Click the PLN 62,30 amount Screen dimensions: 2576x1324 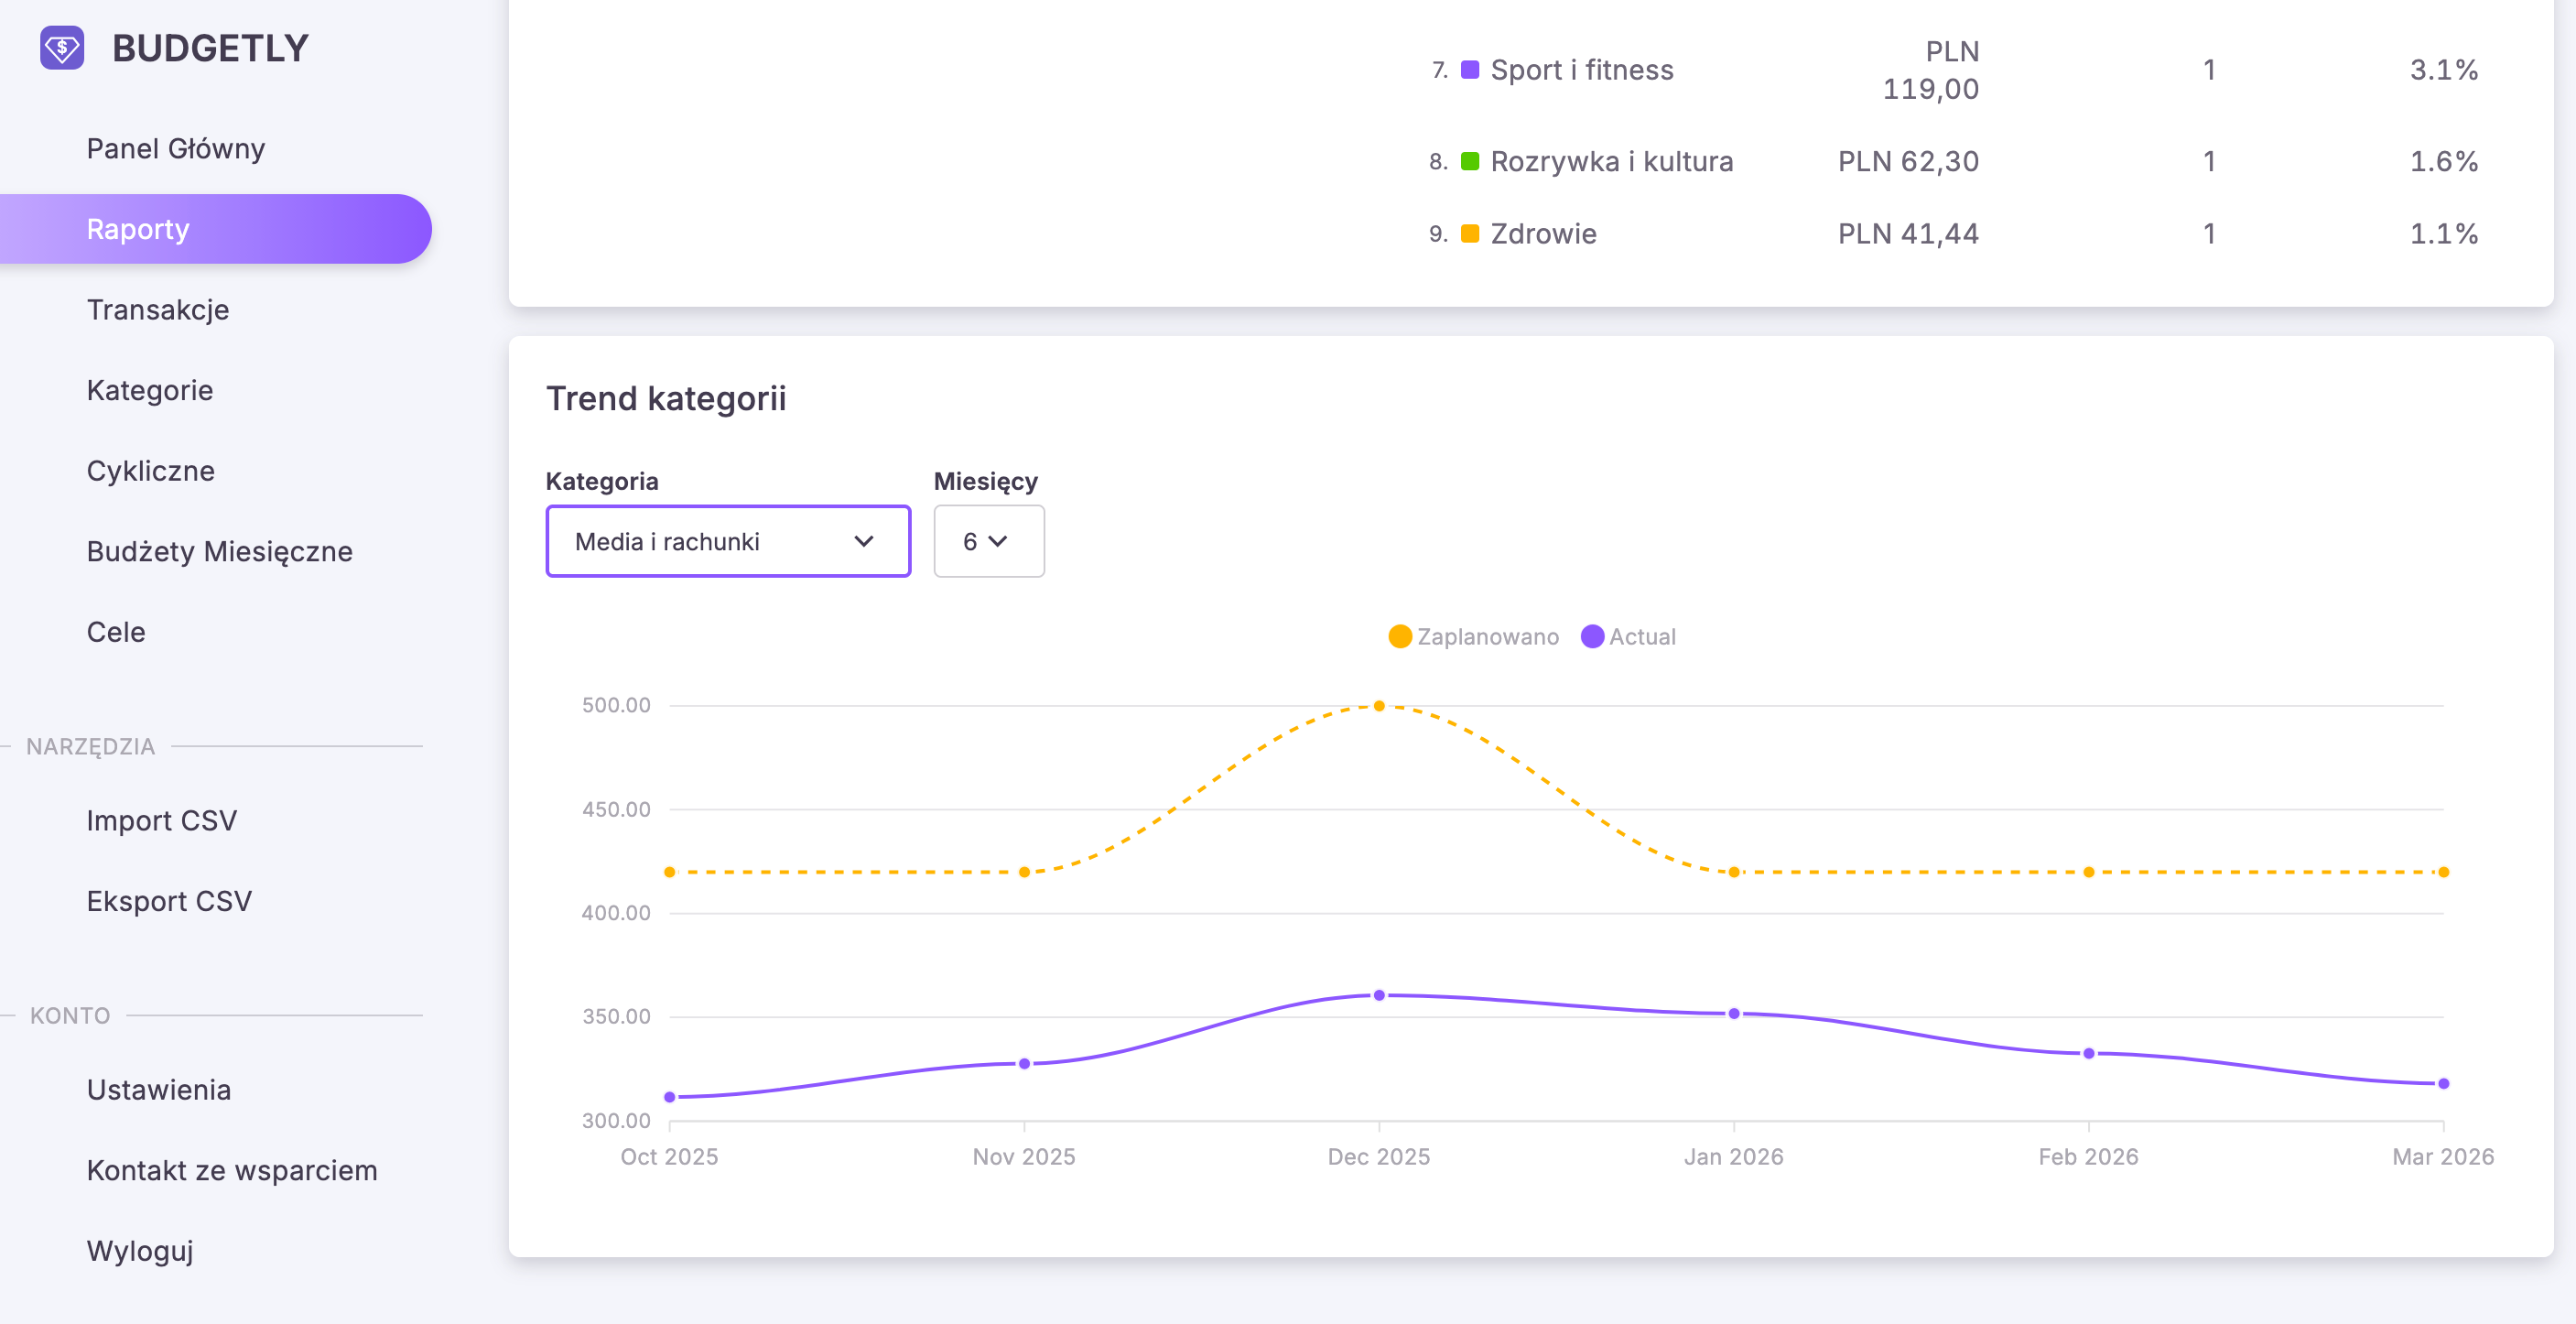point(1908,161)
